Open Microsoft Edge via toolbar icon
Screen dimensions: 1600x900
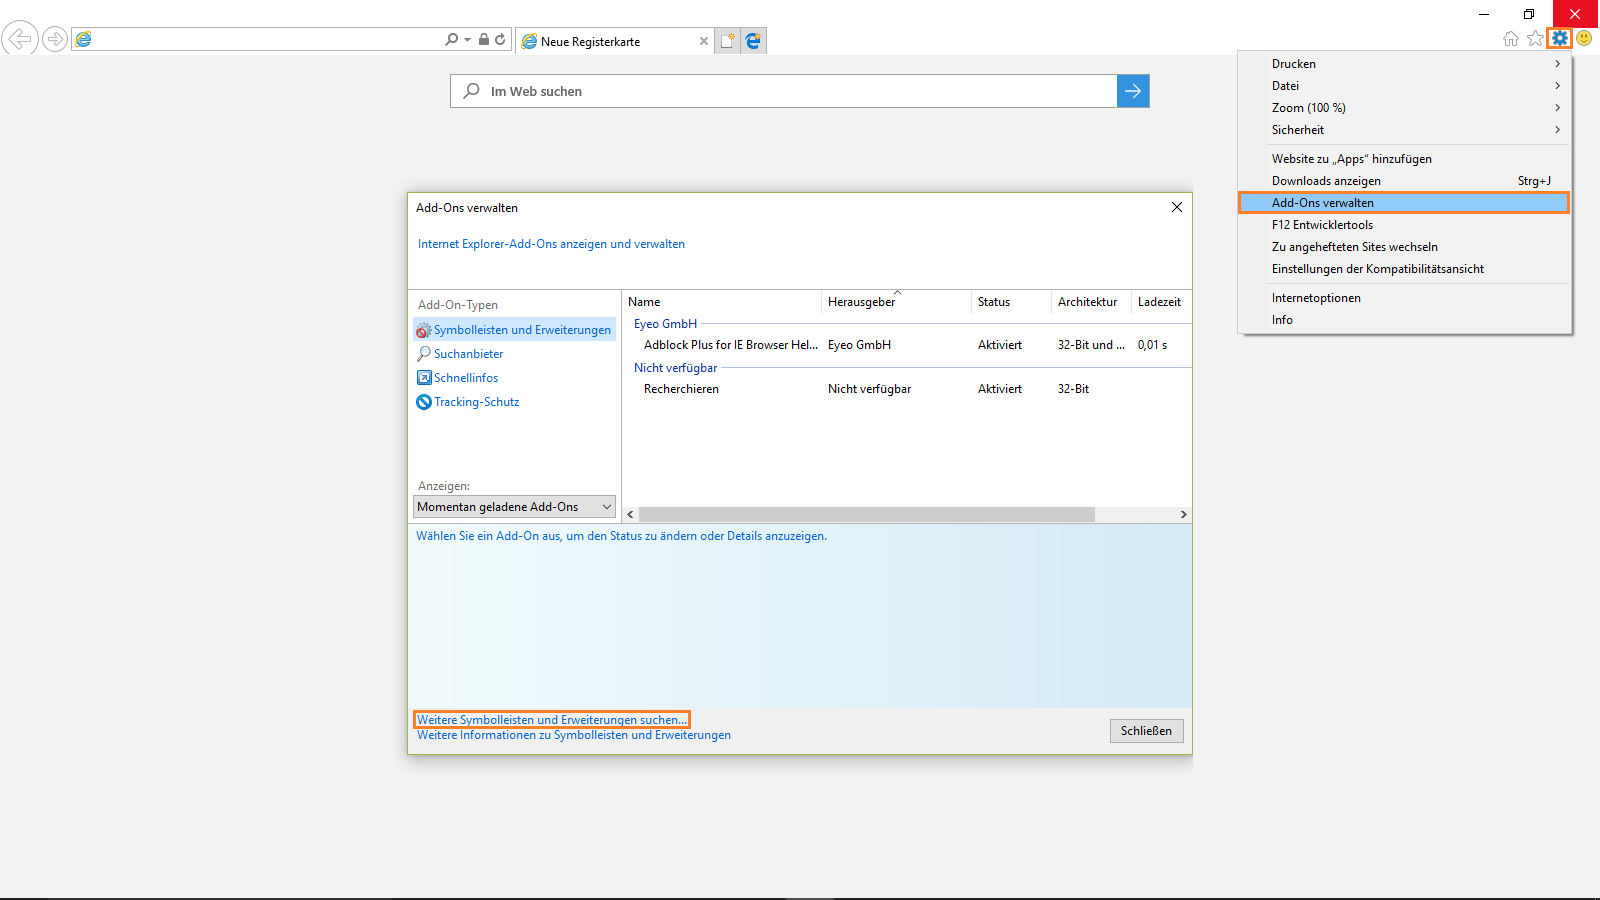click(753, 41)
